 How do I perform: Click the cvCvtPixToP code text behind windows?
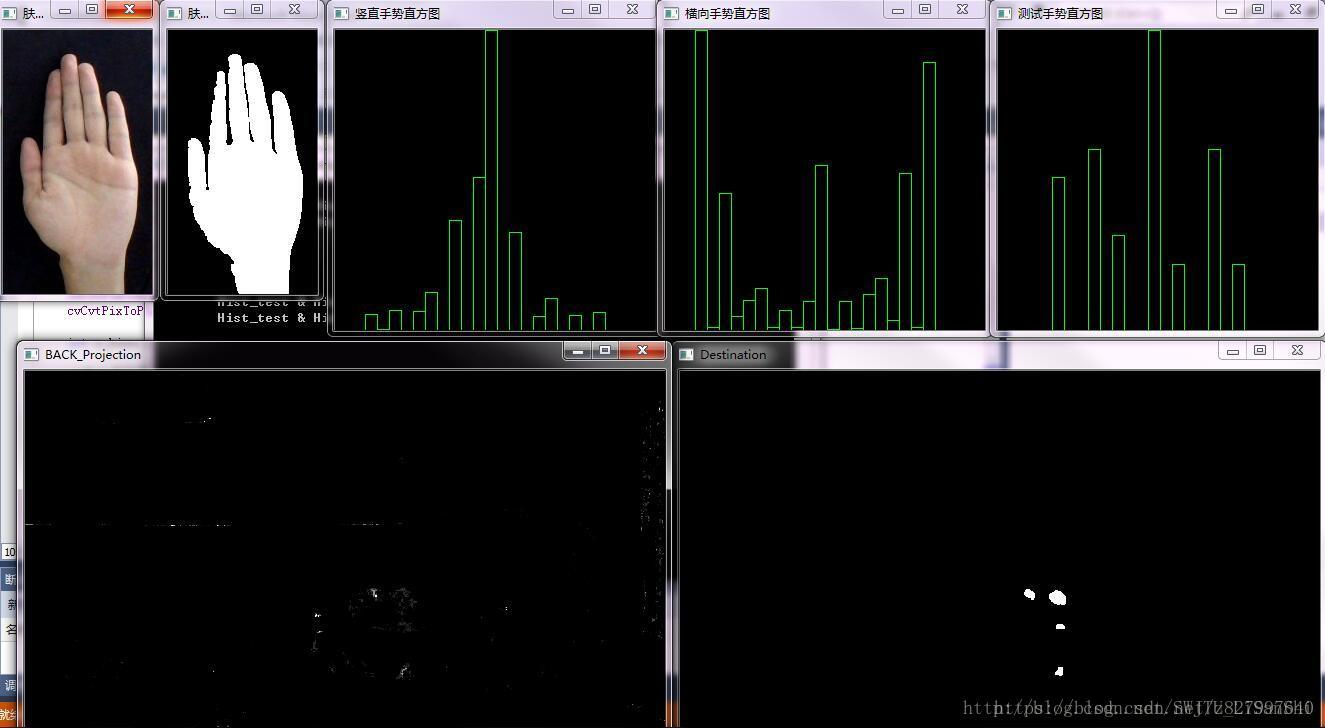105,310
